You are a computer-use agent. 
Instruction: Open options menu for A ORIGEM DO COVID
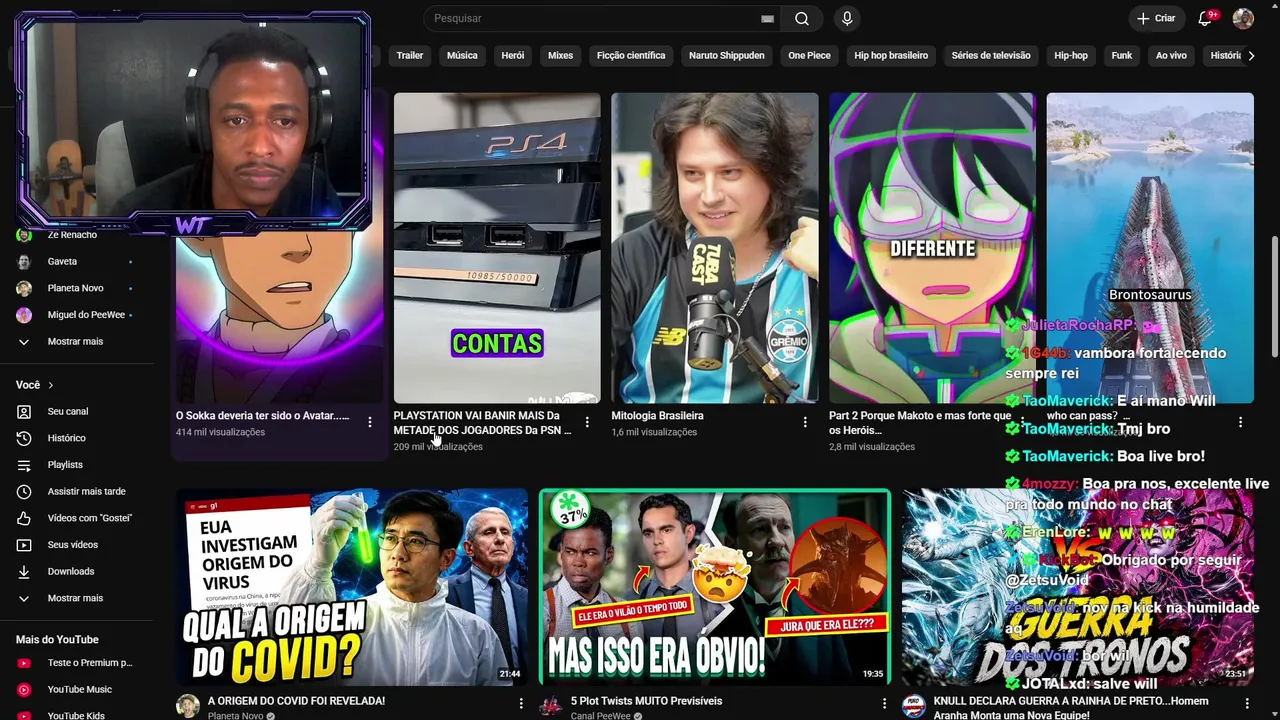click(520, 704)
